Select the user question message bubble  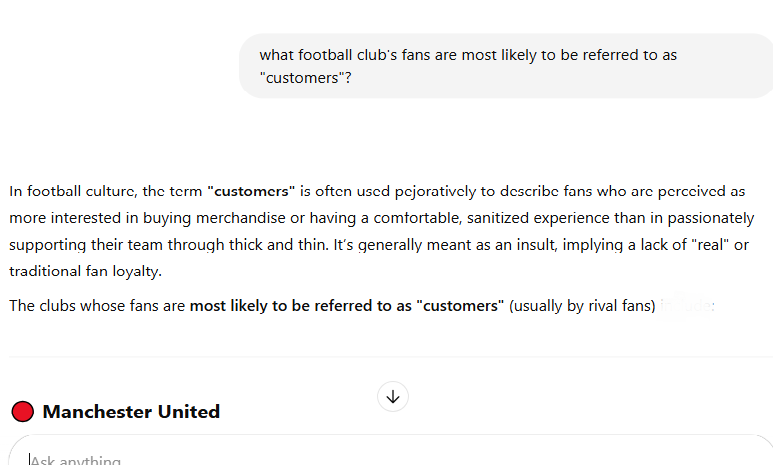[506, 66]
